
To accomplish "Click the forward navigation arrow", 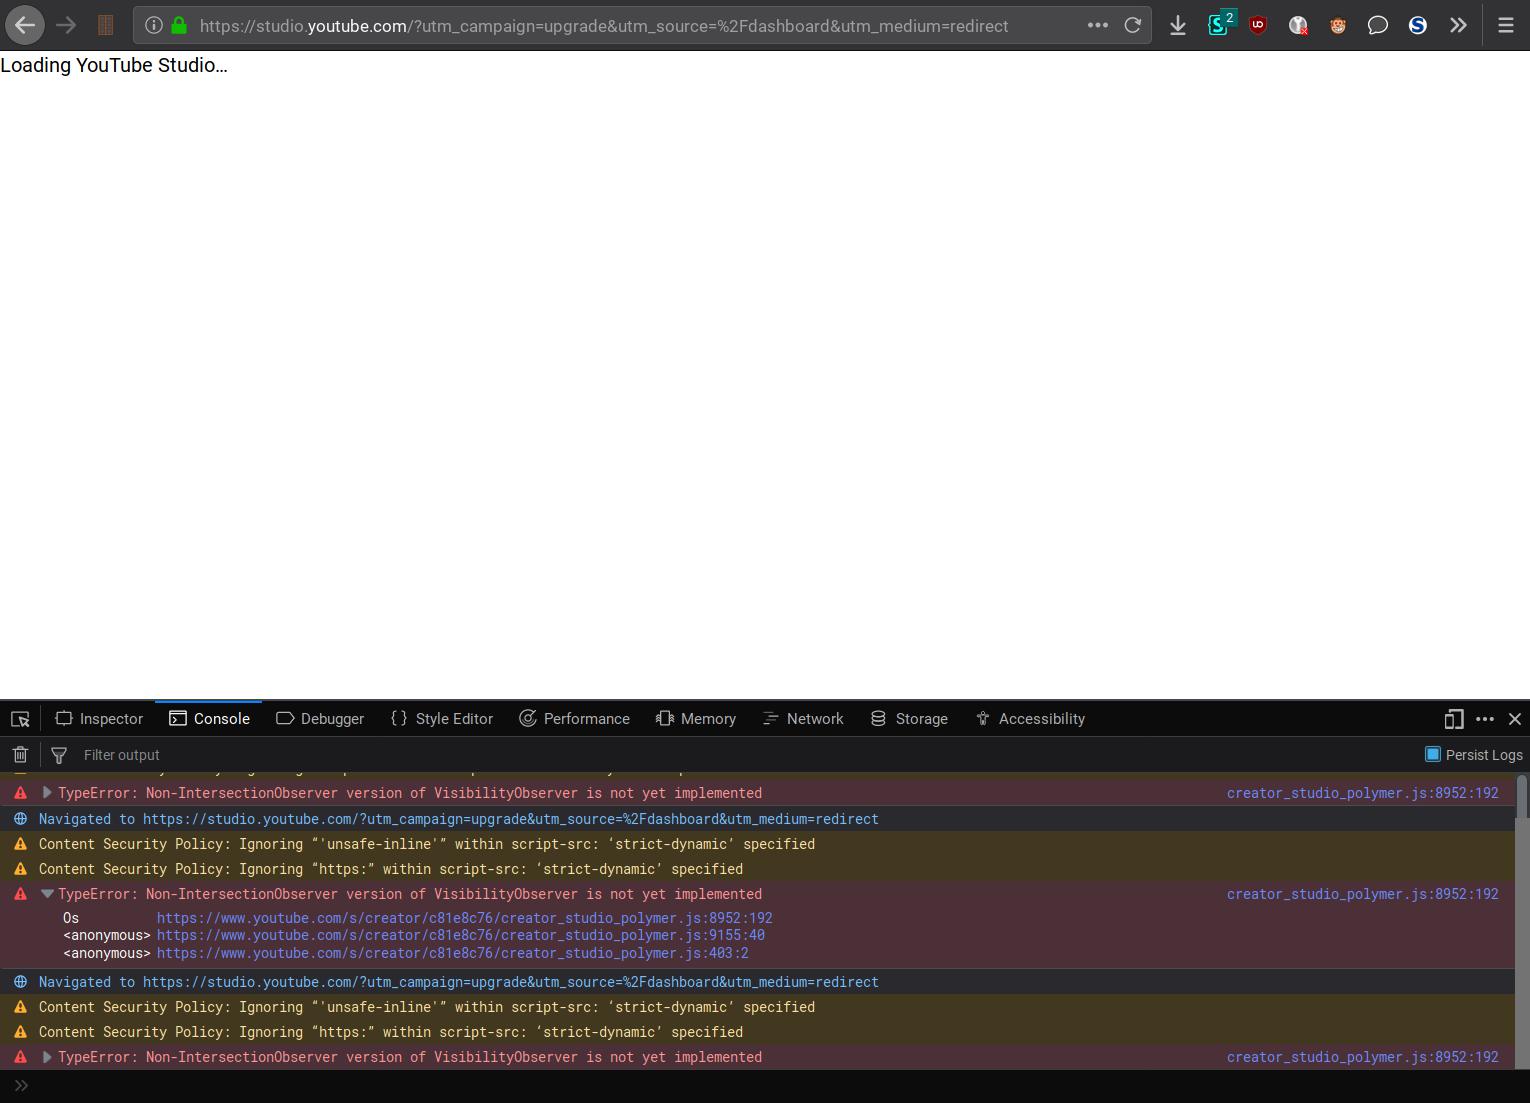I will 66,25.
